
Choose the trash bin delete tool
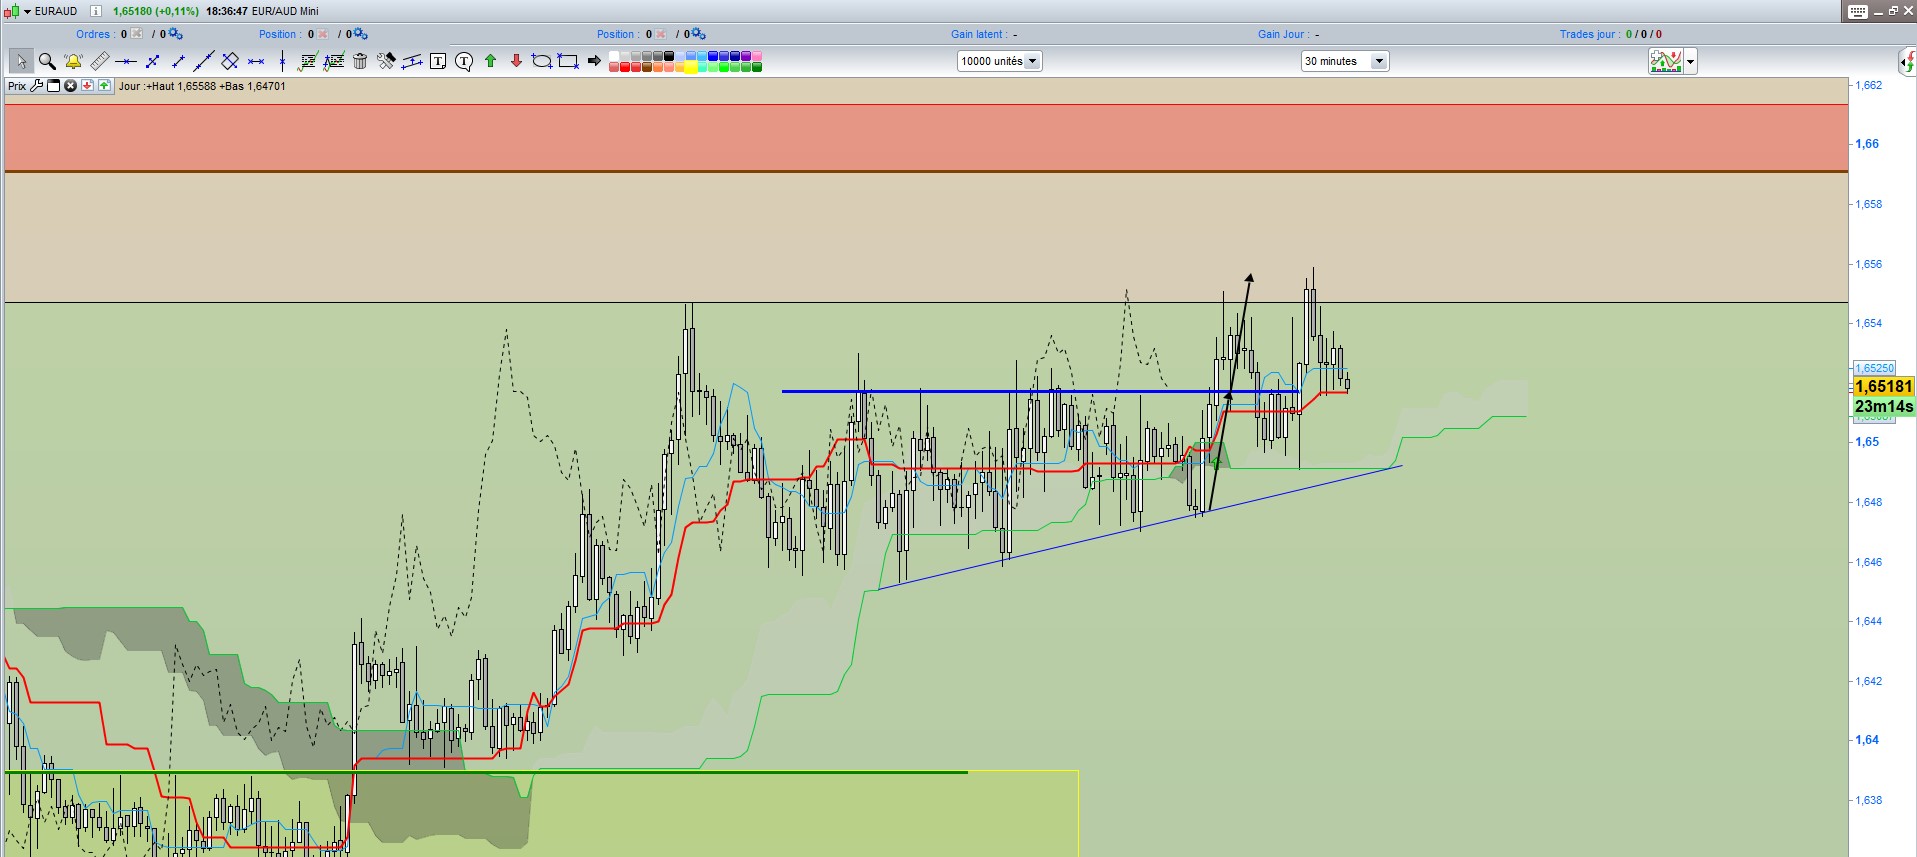point(360,61)
